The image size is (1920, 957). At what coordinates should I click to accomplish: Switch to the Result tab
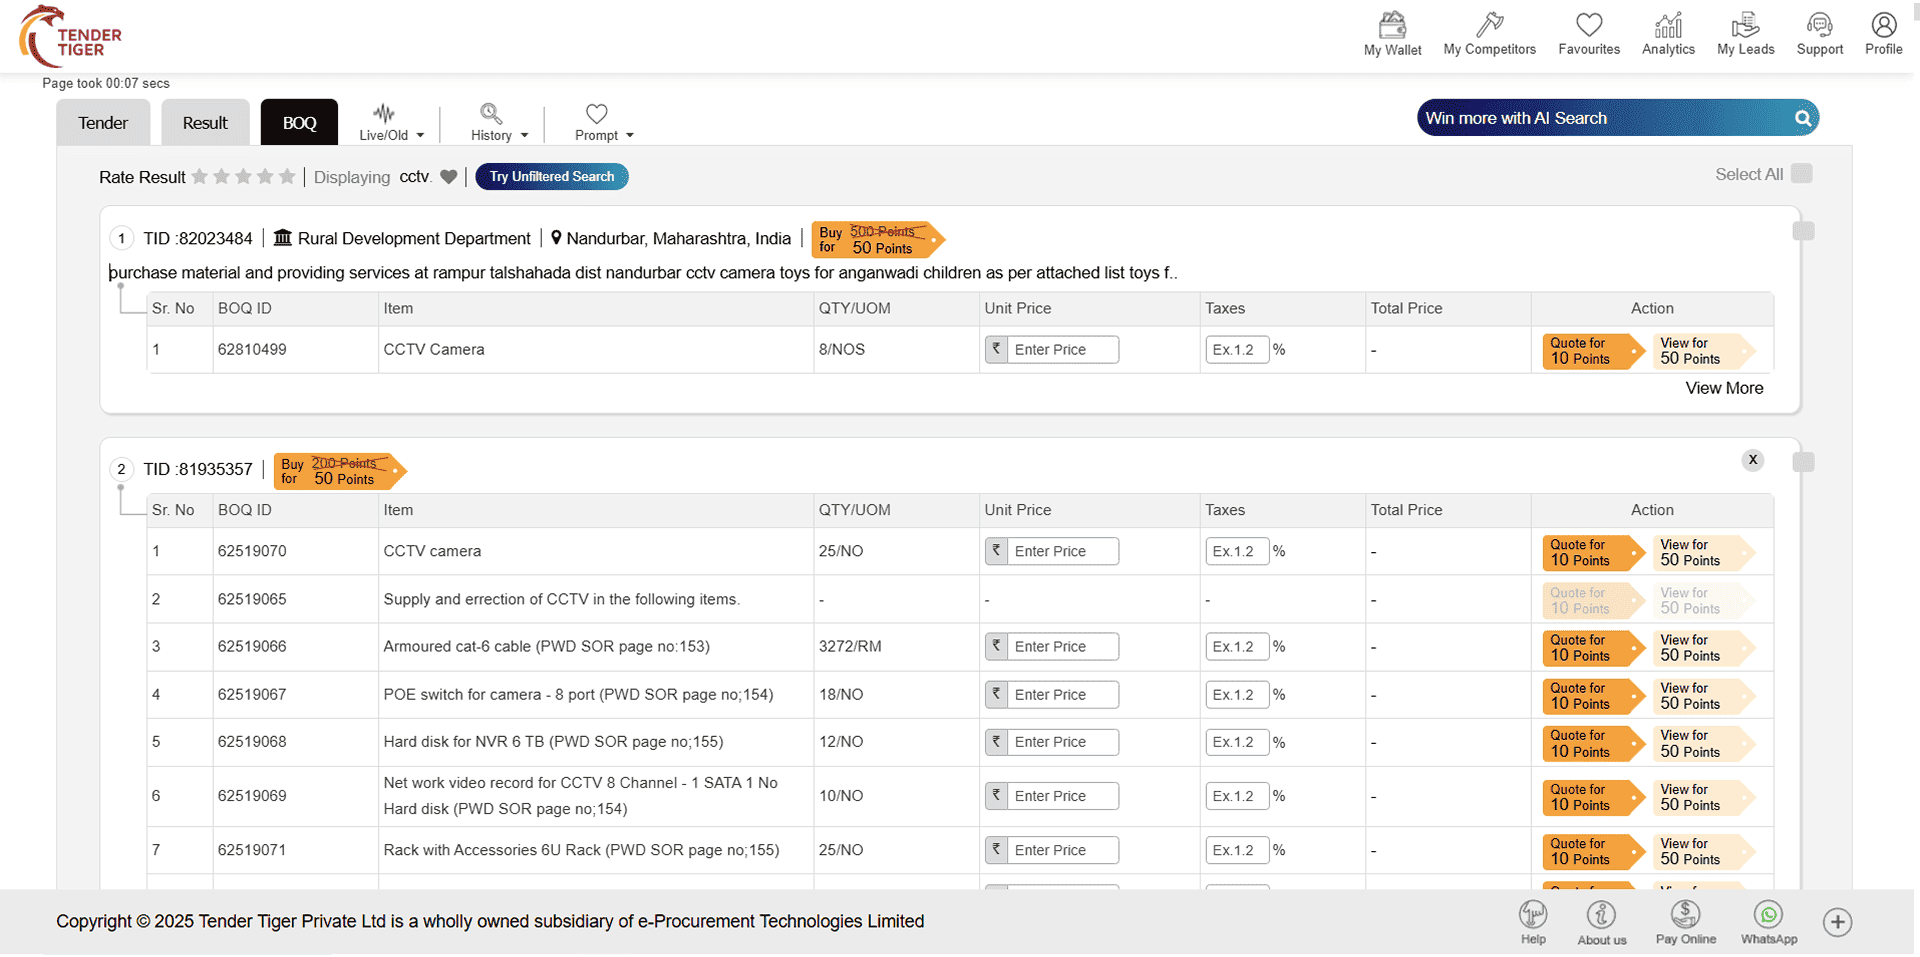click(205, 123)
